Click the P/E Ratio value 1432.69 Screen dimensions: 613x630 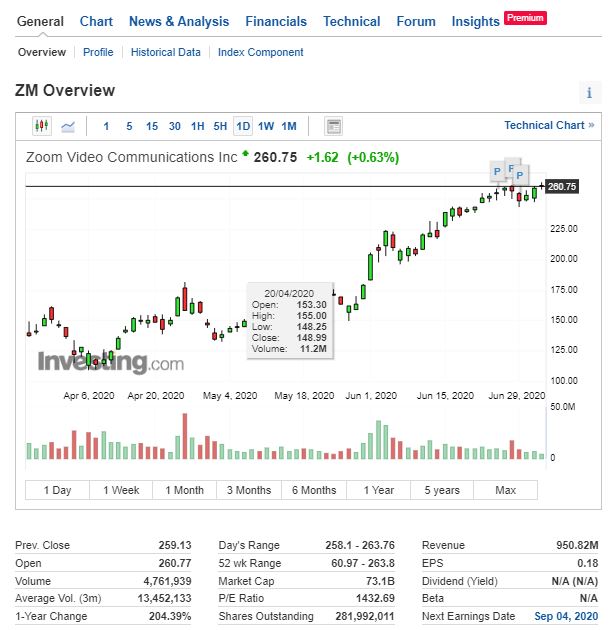point(375,598)
